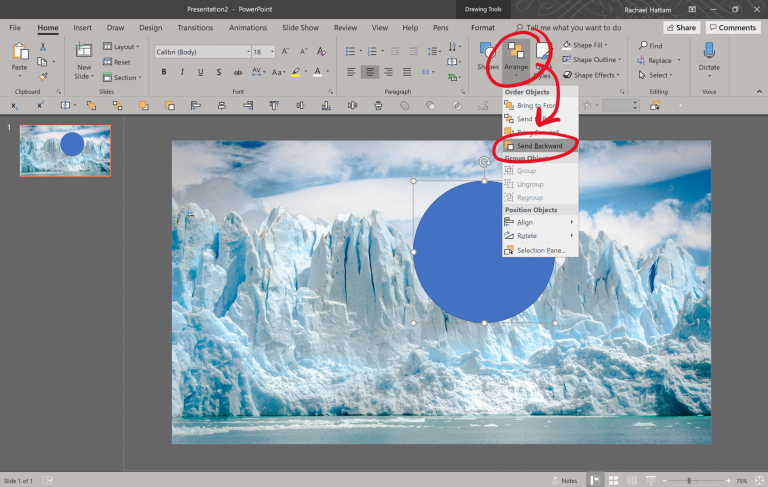Click the Share button
The image size is (768, 487).
coord(681,28)
